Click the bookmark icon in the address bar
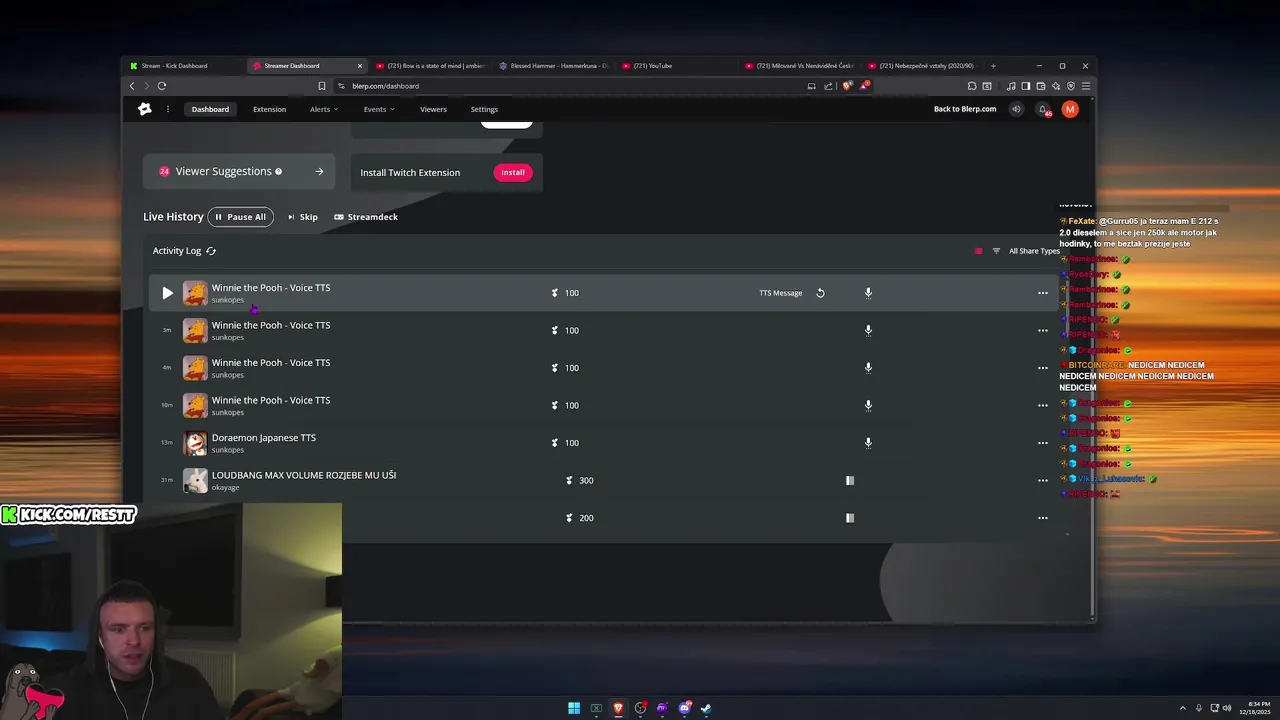Screen dimensions: 1280x720 [x=322, y=86]
